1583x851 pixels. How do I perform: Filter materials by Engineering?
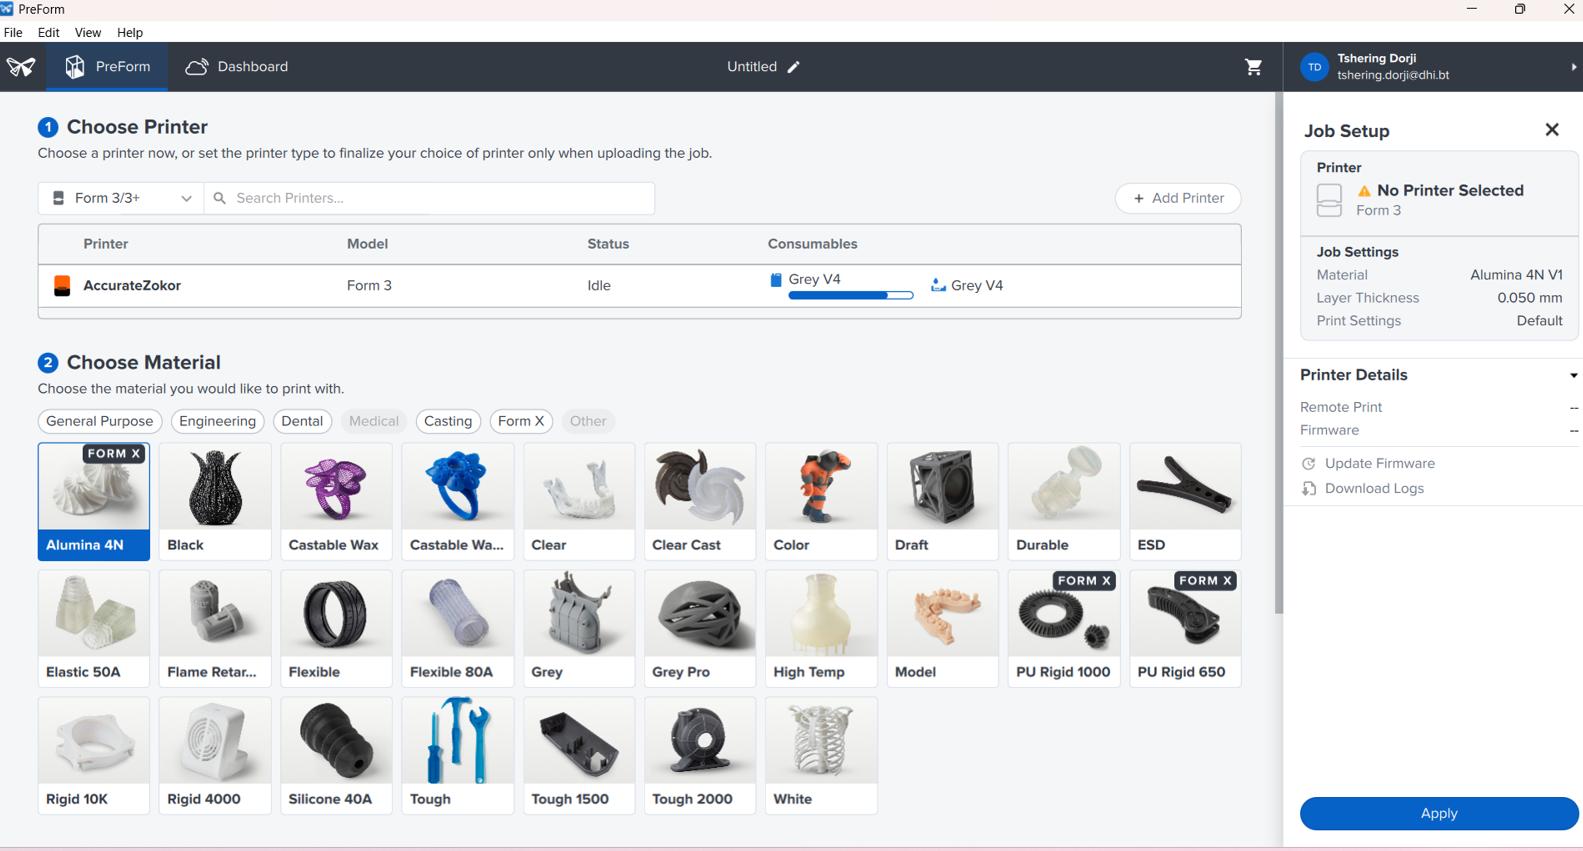(217, 421)
